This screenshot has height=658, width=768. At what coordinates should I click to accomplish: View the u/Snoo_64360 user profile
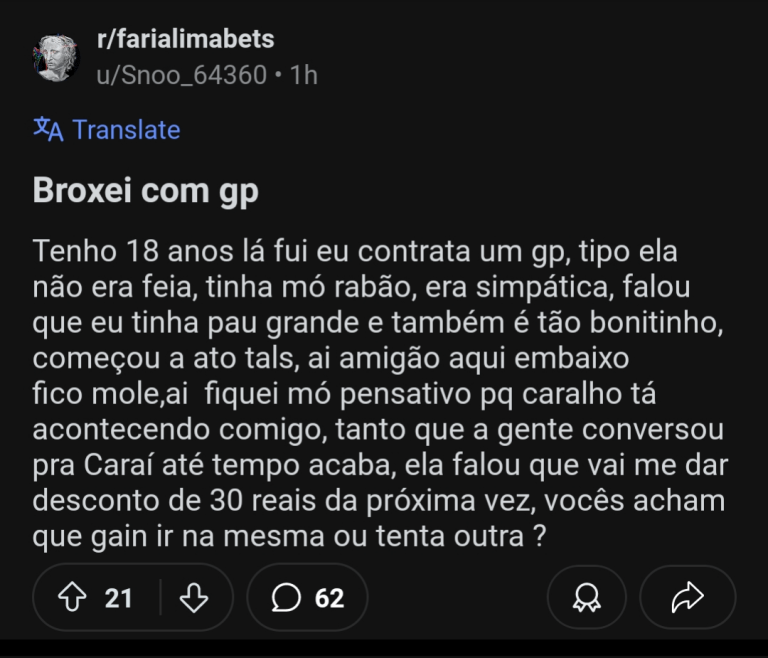(182, 74)
